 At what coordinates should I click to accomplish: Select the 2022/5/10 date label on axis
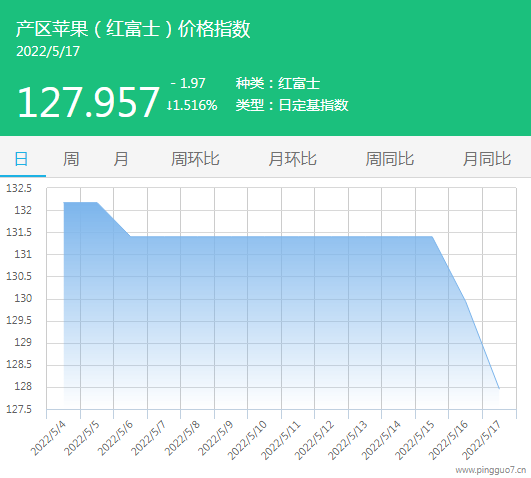coord(247,440)
